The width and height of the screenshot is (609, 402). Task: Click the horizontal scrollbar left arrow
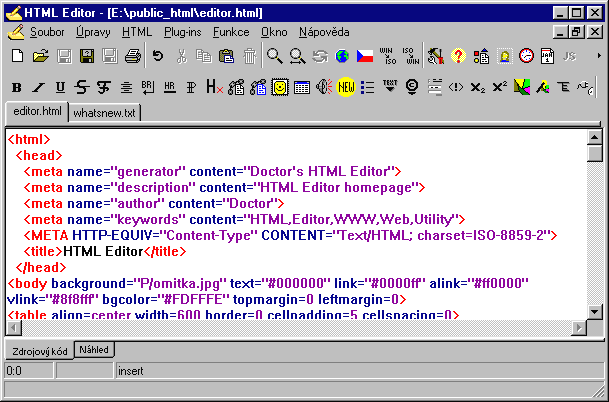click(14, 328)
